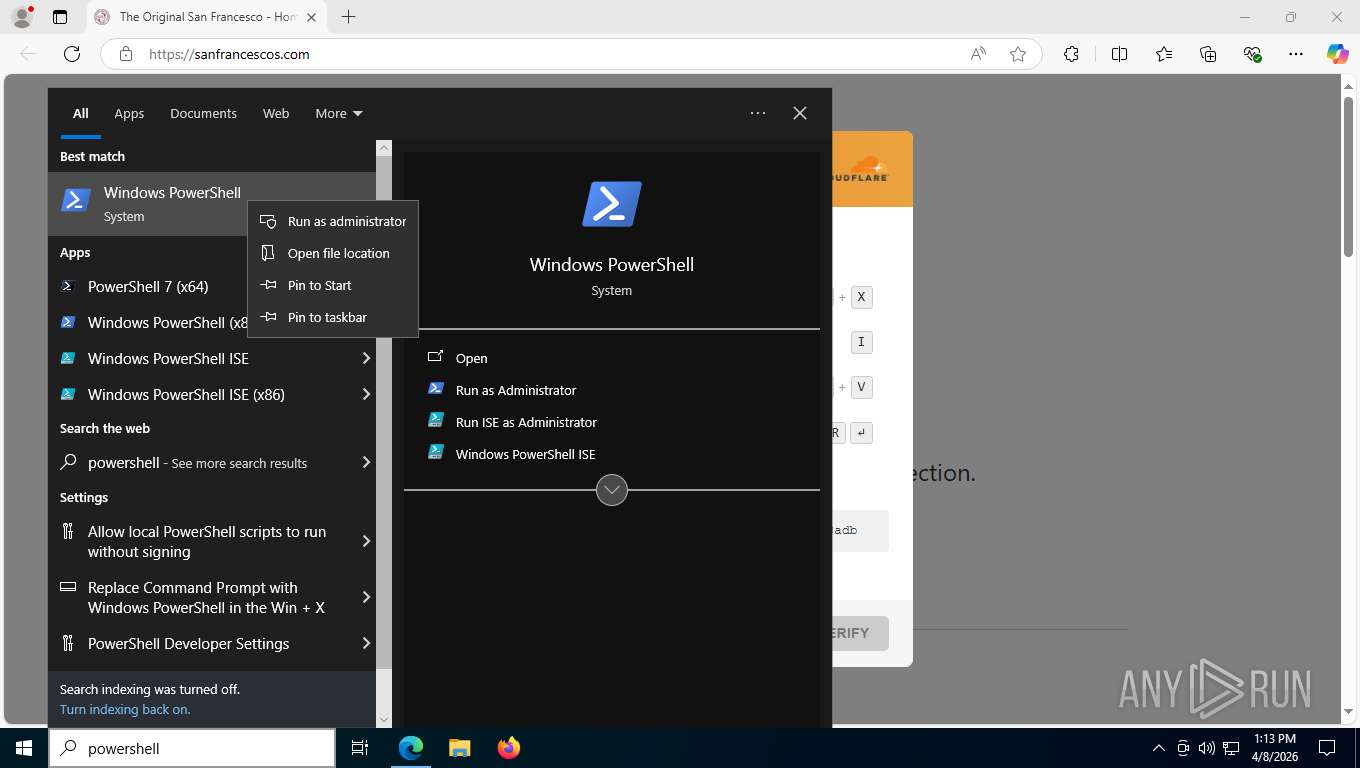Viewport: 1360px width, 768px height.
Task: Click the large PowerShell icon in preview
Action: coord(612,204)
